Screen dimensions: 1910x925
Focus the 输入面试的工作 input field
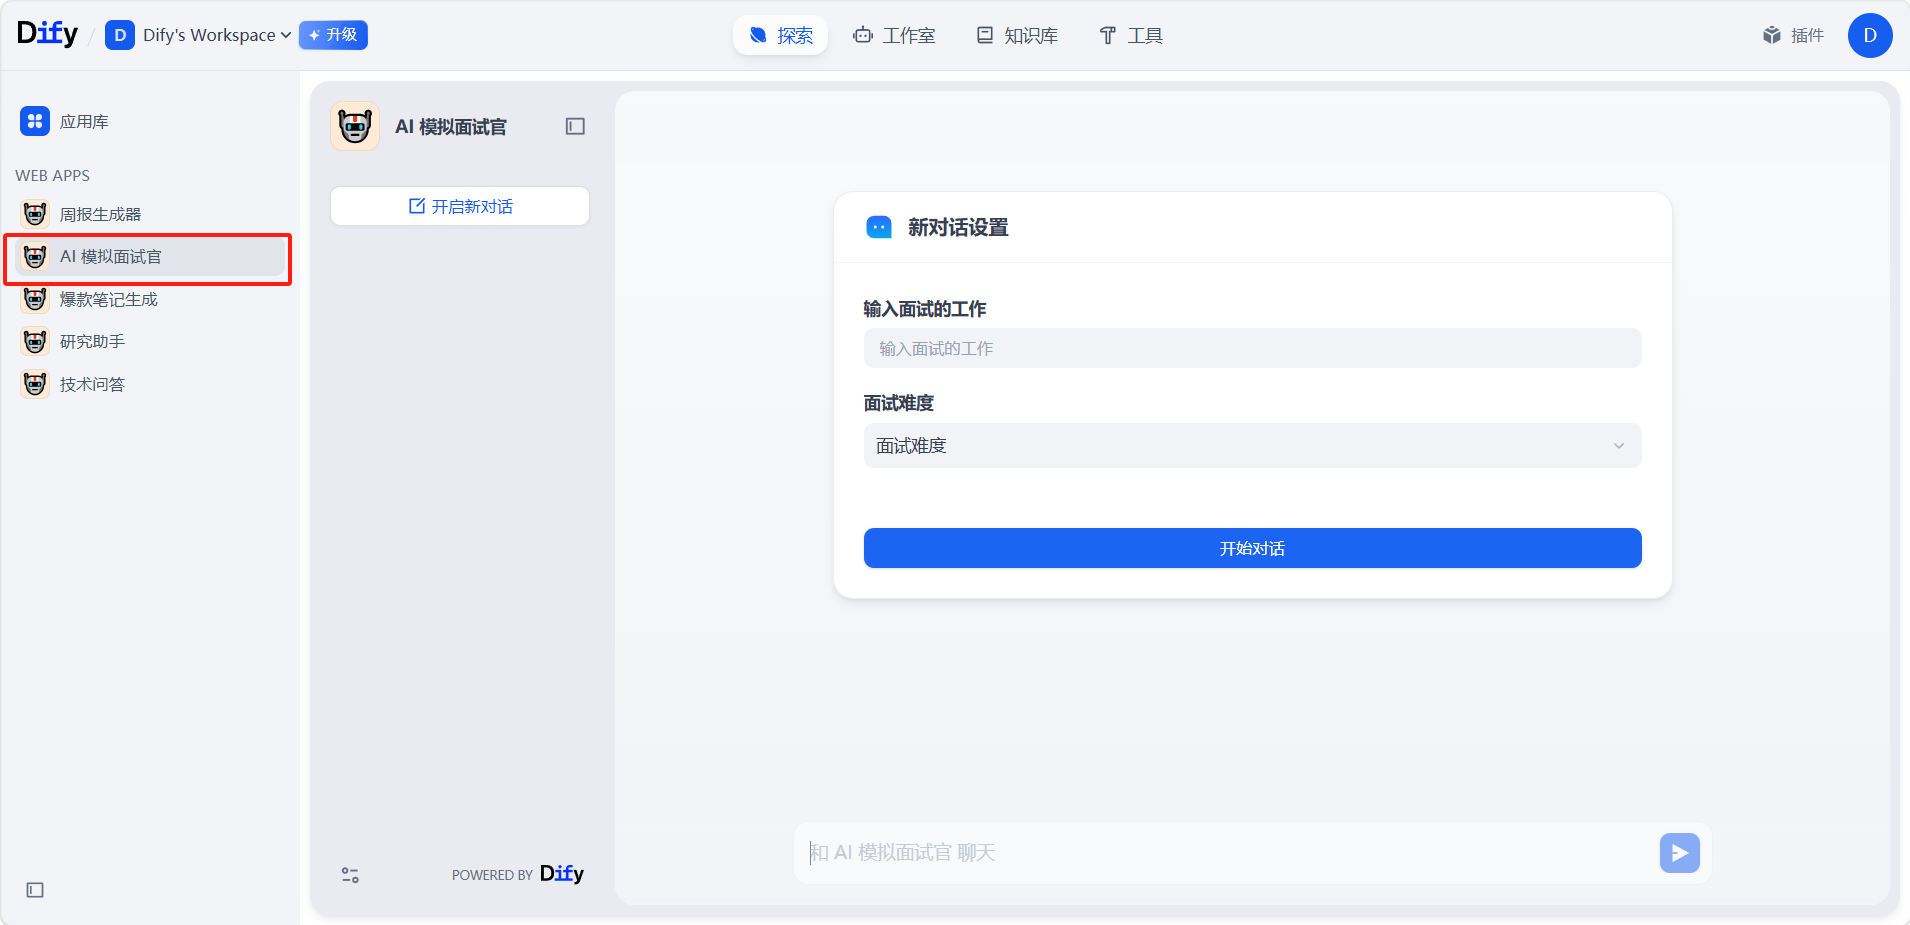point(1252,348)
